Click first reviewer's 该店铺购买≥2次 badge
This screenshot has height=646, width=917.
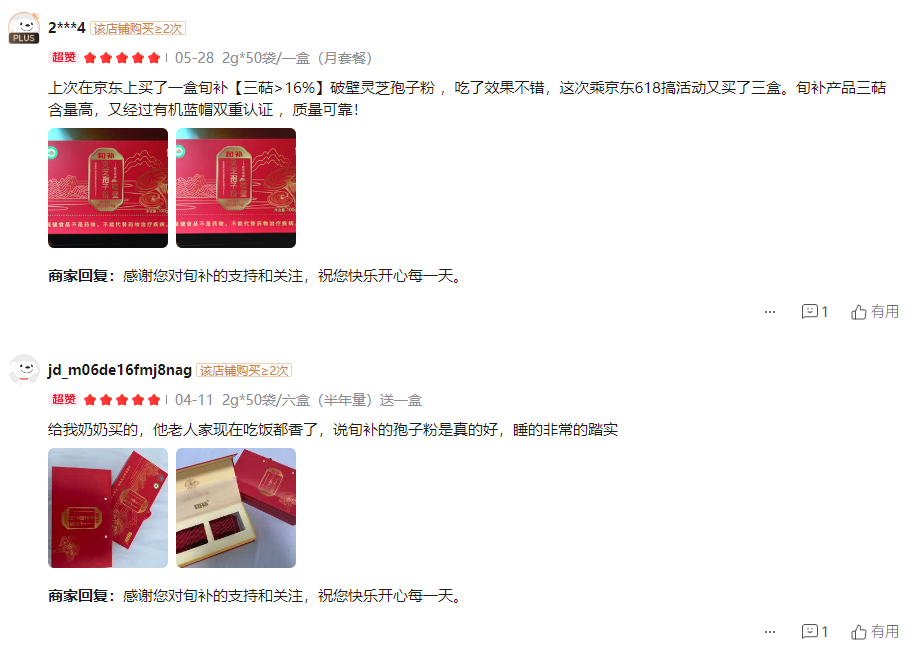[137, 28]
